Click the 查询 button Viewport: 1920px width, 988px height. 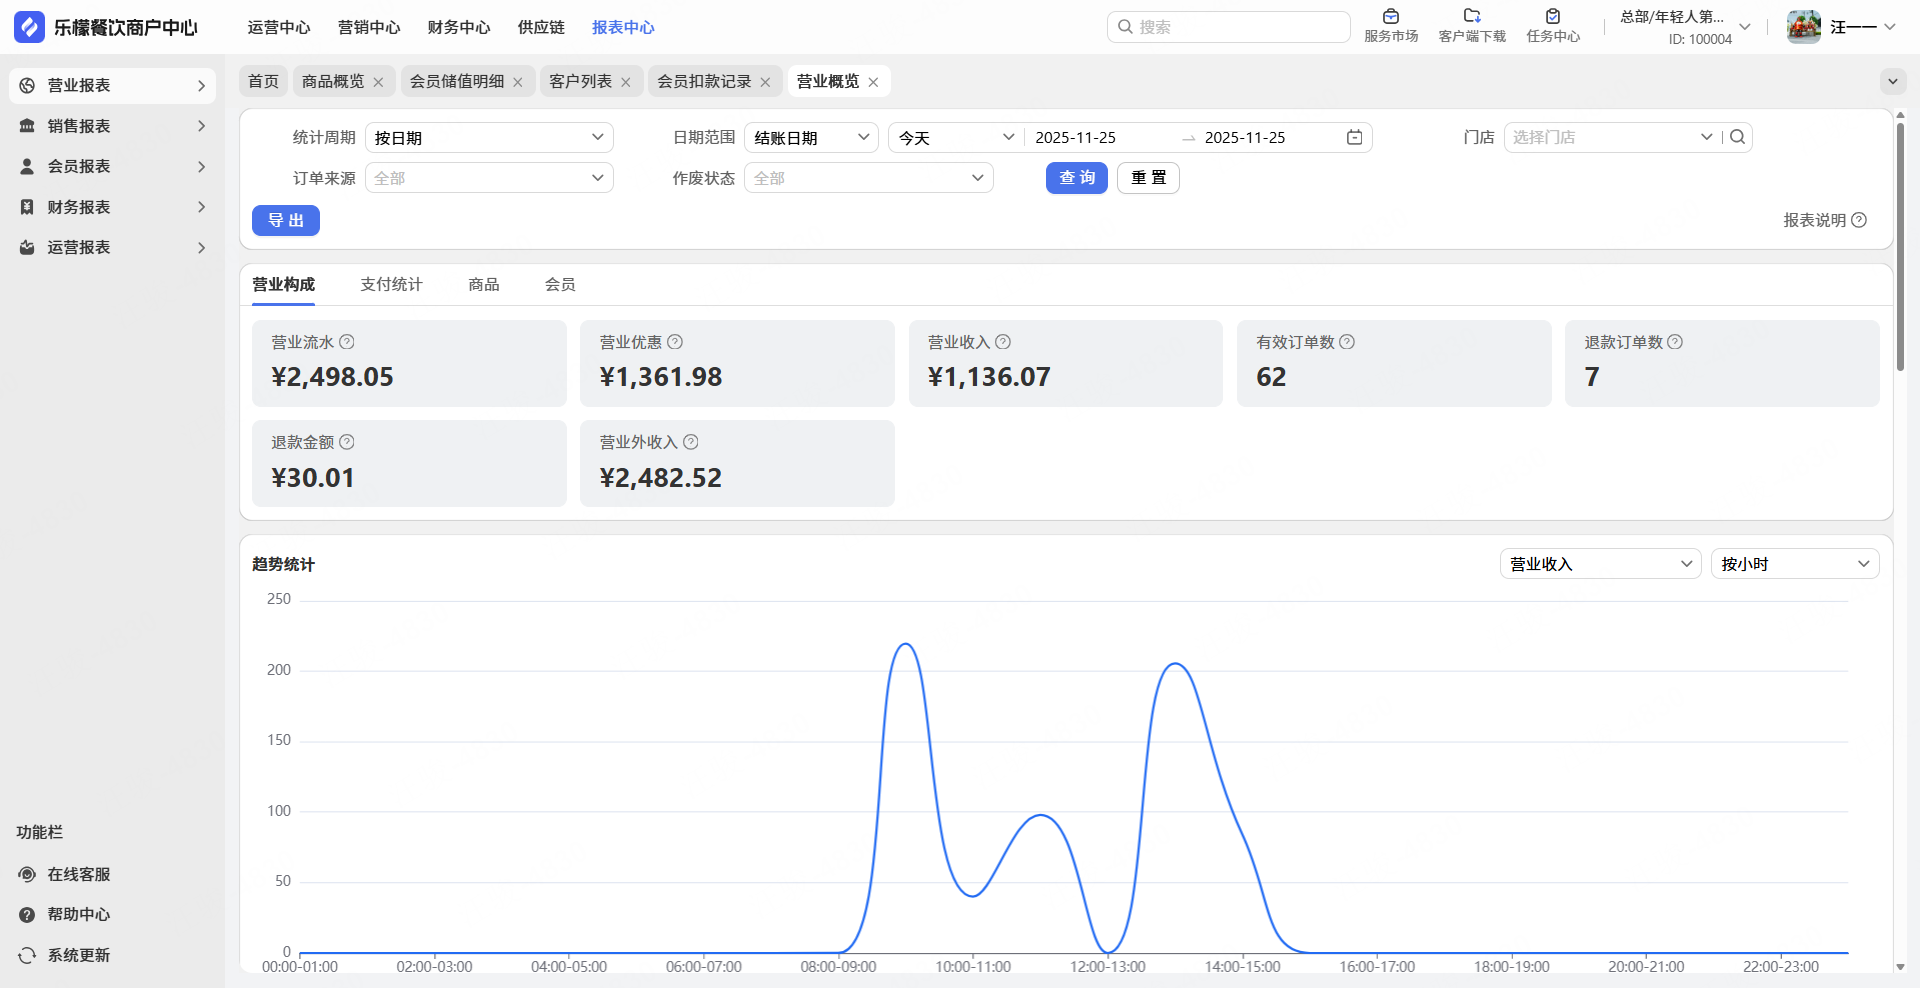click(1077, 178)
